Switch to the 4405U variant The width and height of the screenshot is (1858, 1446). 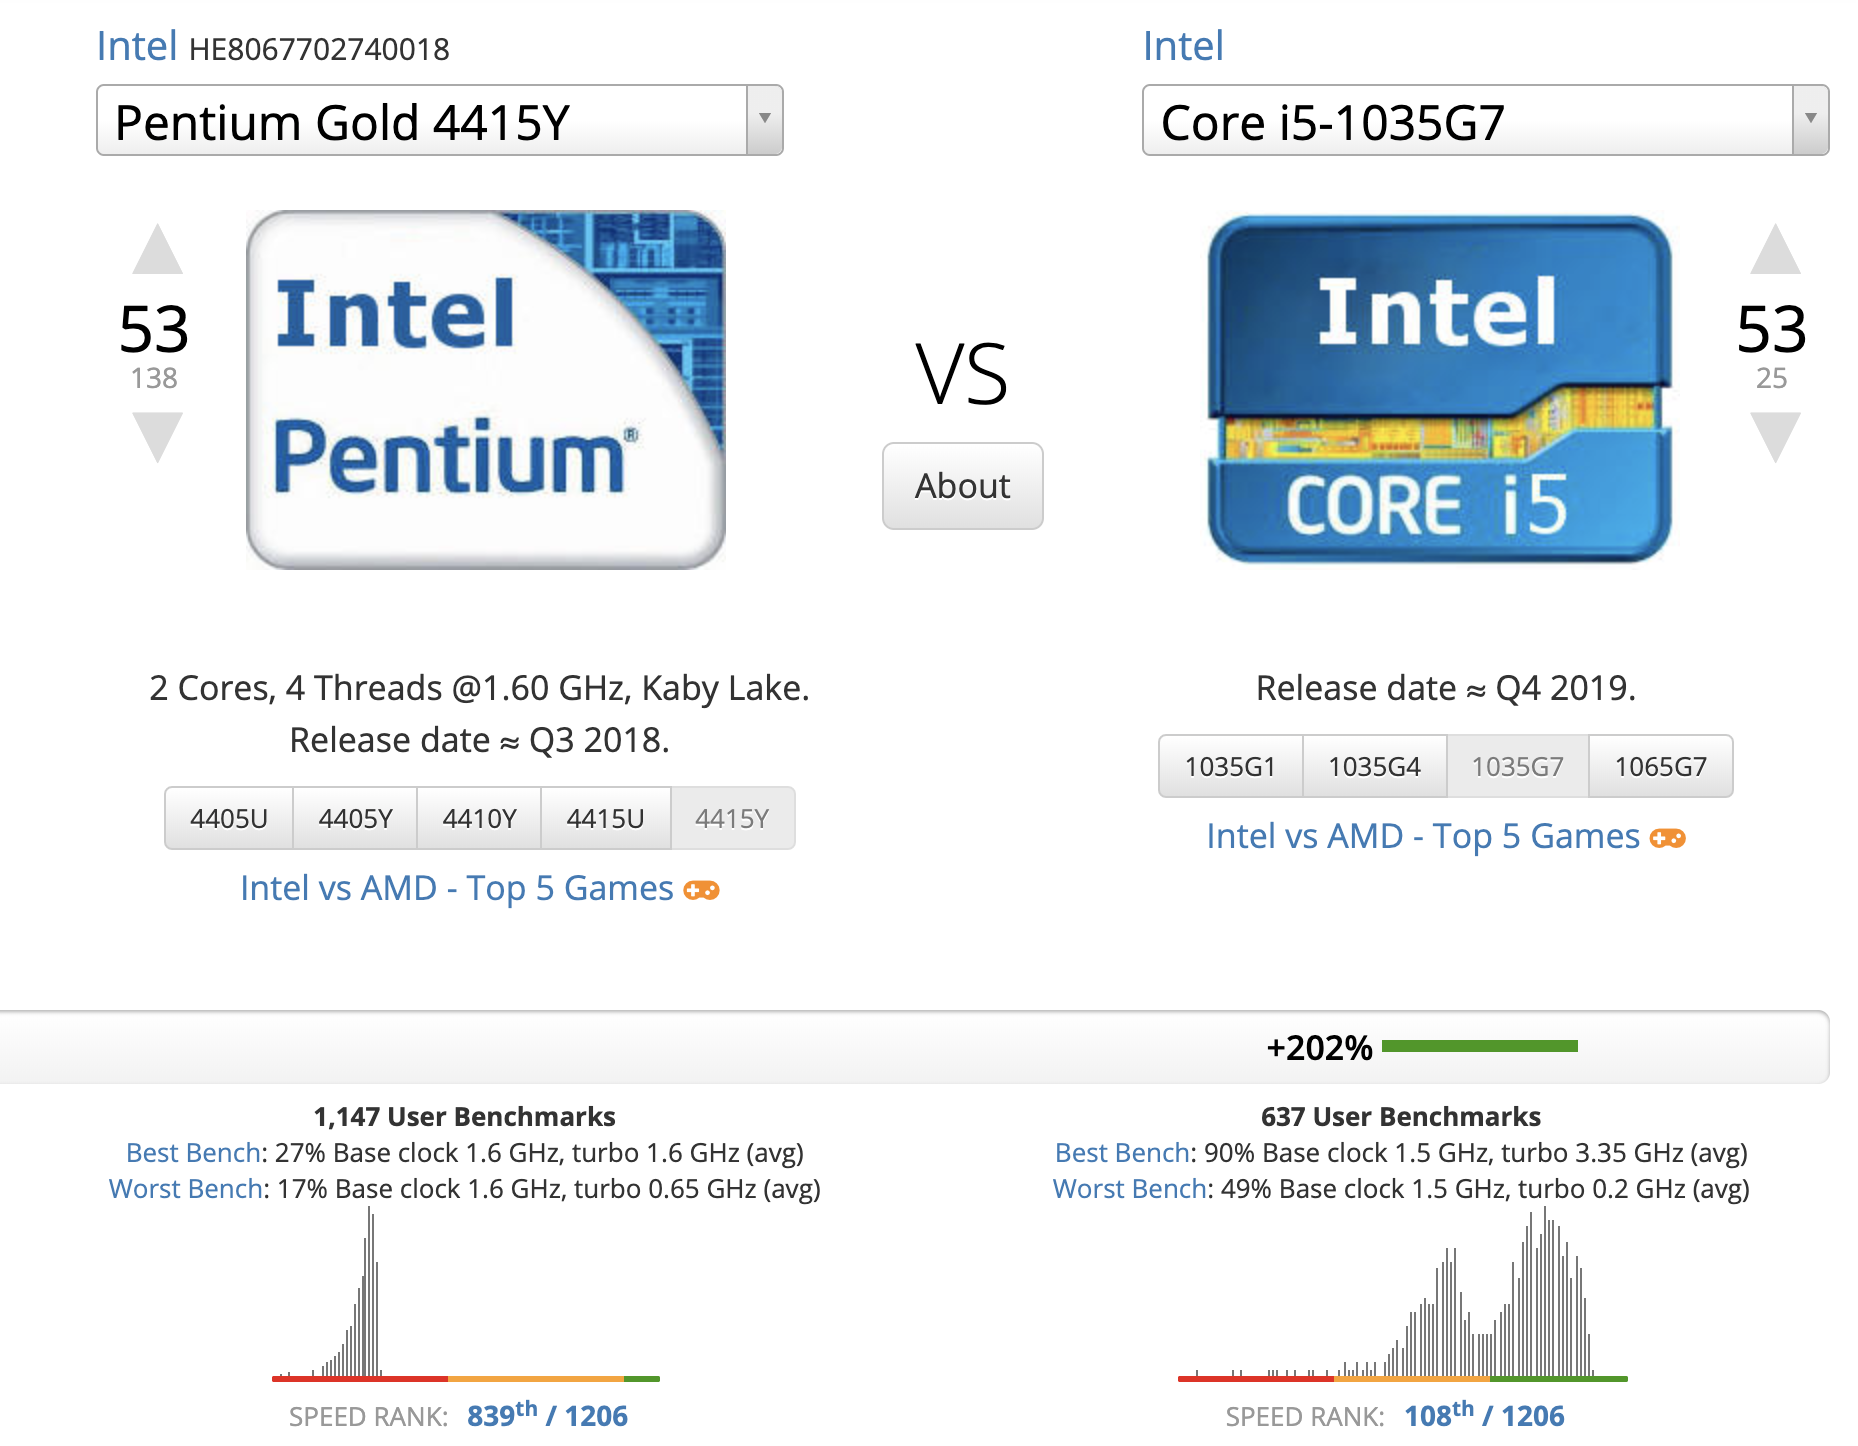coord(229,818)
